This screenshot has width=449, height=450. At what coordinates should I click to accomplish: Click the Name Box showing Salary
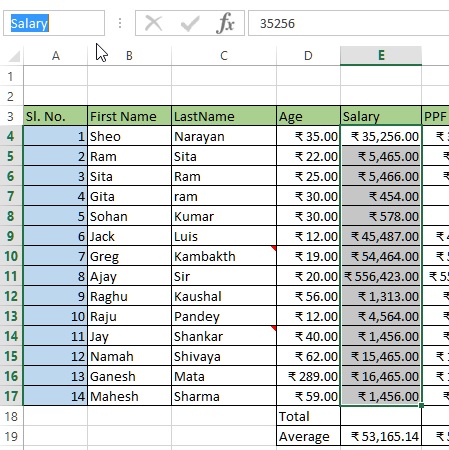click(x=54, y=23)
